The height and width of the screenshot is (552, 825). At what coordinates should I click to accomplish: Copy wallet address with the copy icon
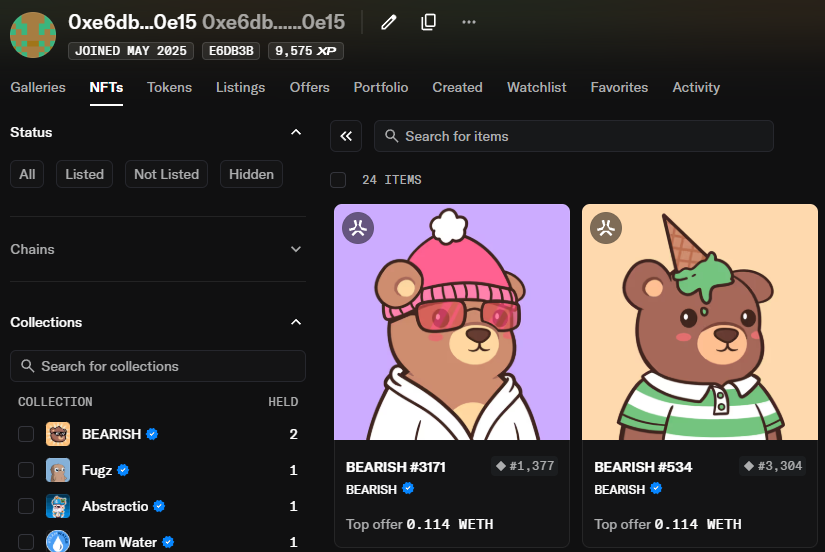(x=428, y=22)
